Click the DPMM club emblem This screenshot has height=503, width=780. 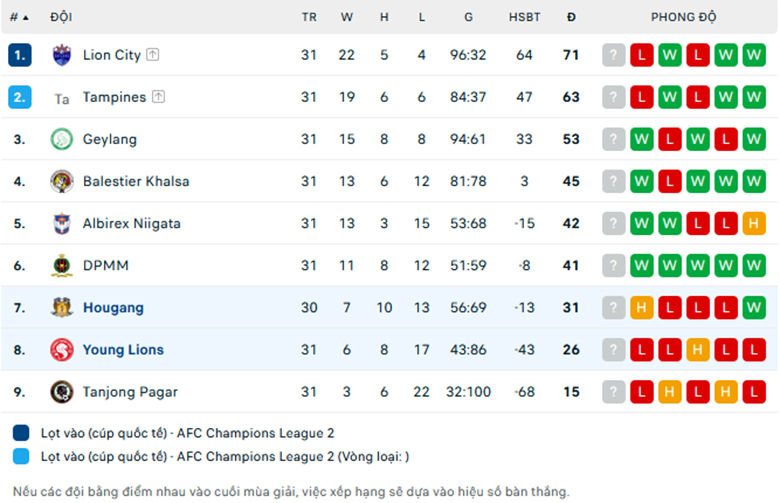62,266
